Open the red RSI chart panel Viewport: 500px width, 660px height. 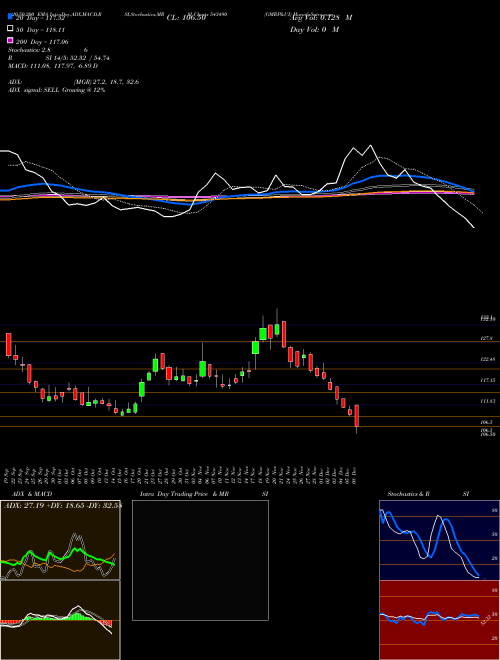point(439,620)
